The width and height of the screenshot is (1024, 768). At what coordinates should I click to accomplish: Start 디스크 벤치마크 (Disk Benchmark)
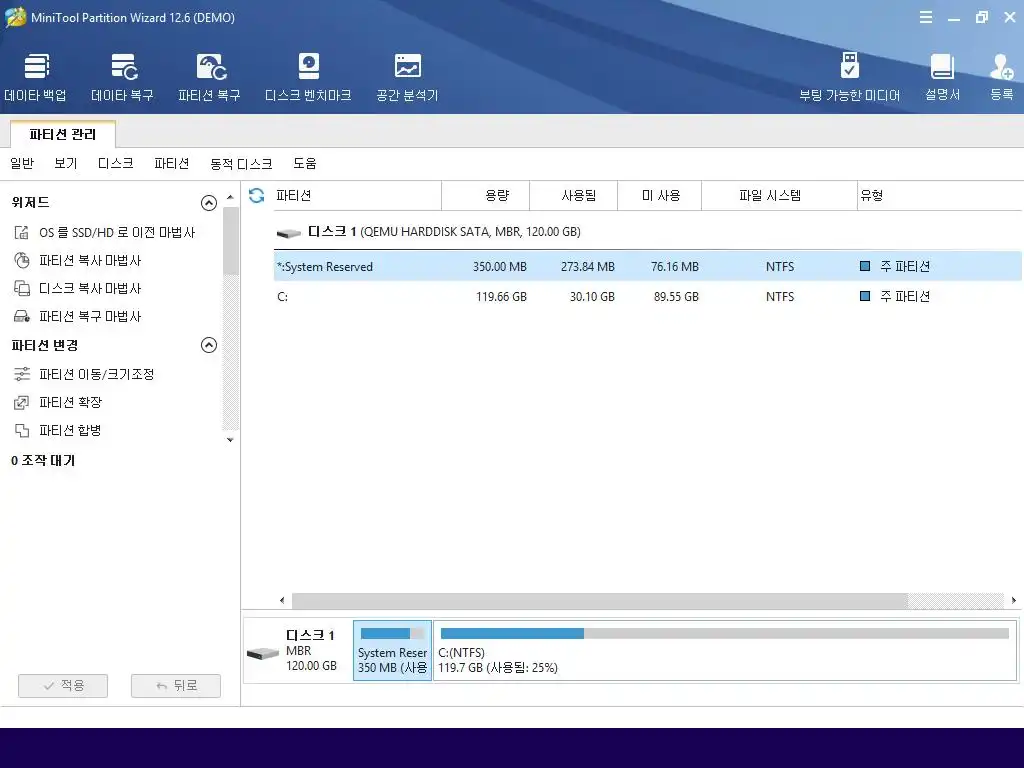[308, 77]
